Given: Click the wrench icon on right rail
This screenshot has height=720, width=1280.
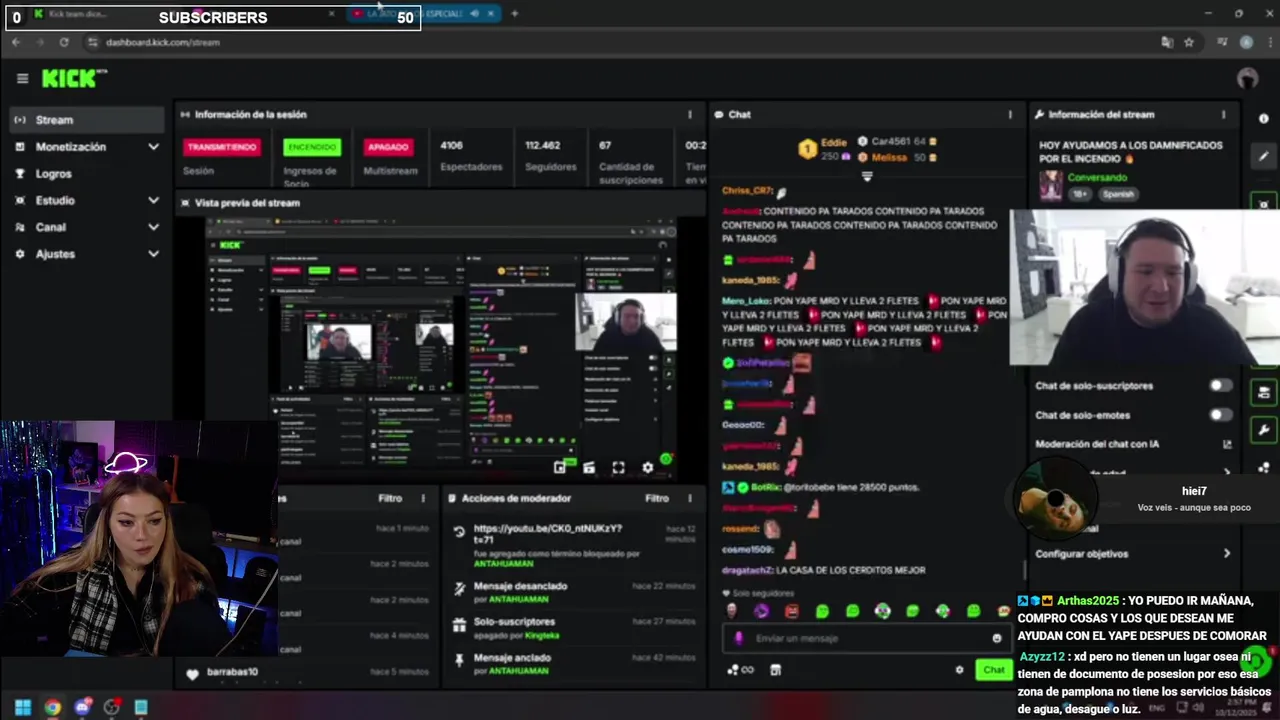Looking at the screenshot, I should (x=1264, y=431).
